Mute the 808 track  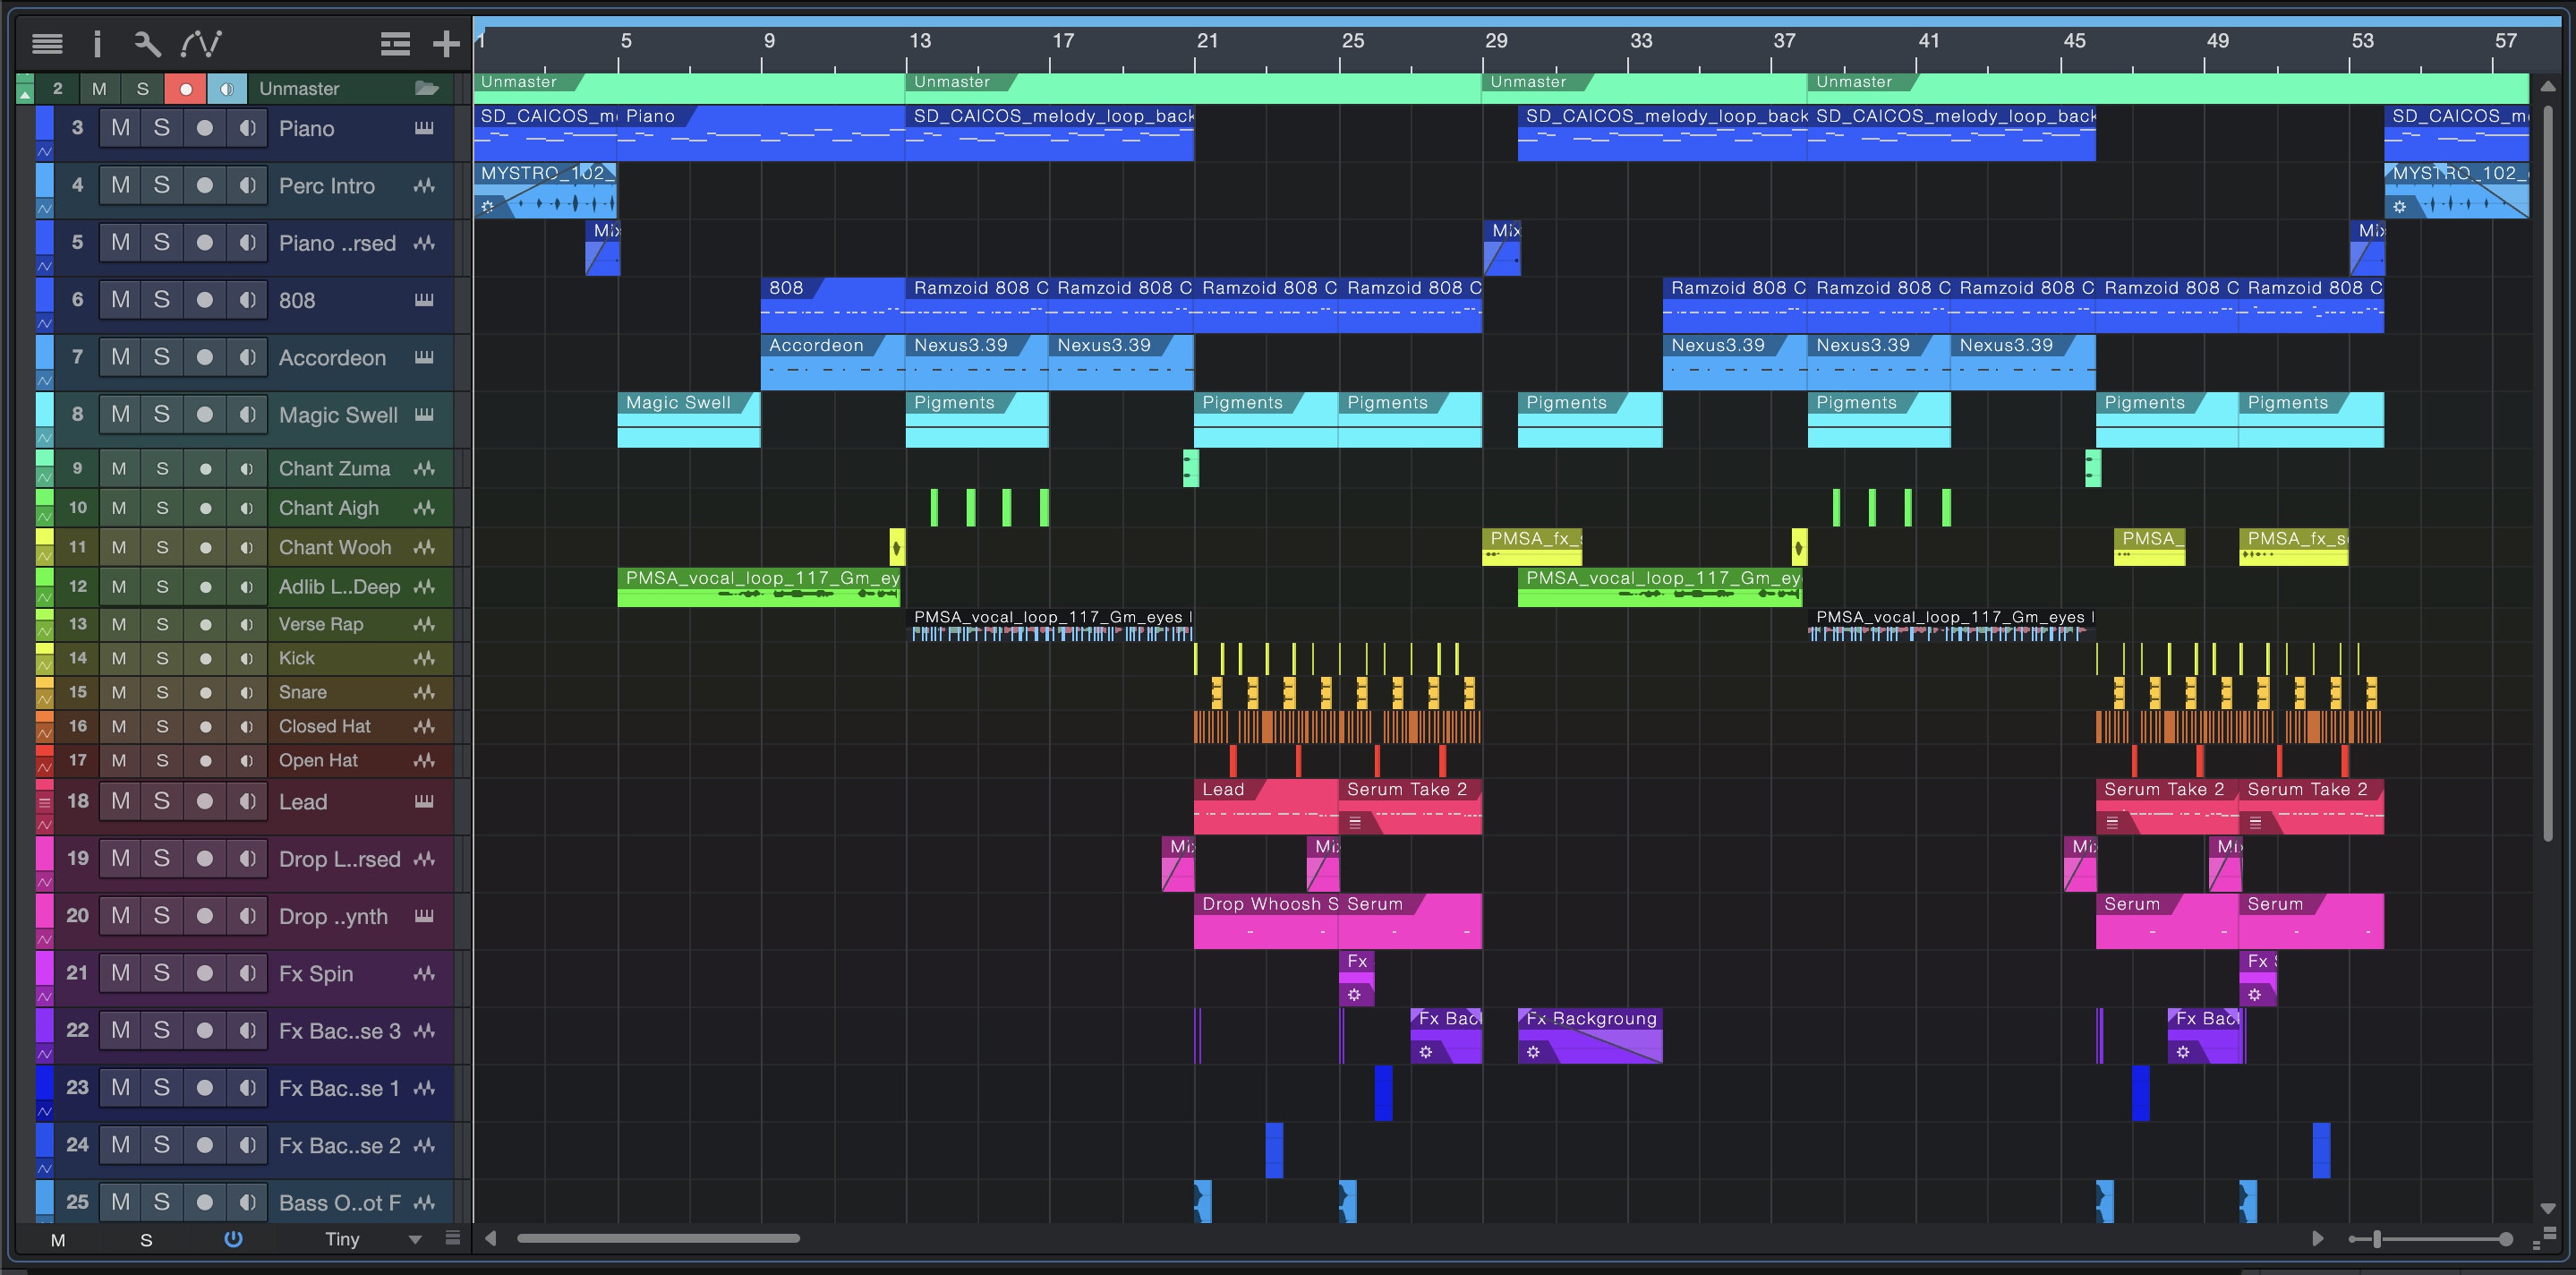pyautogui.click(x=120, y=300)
